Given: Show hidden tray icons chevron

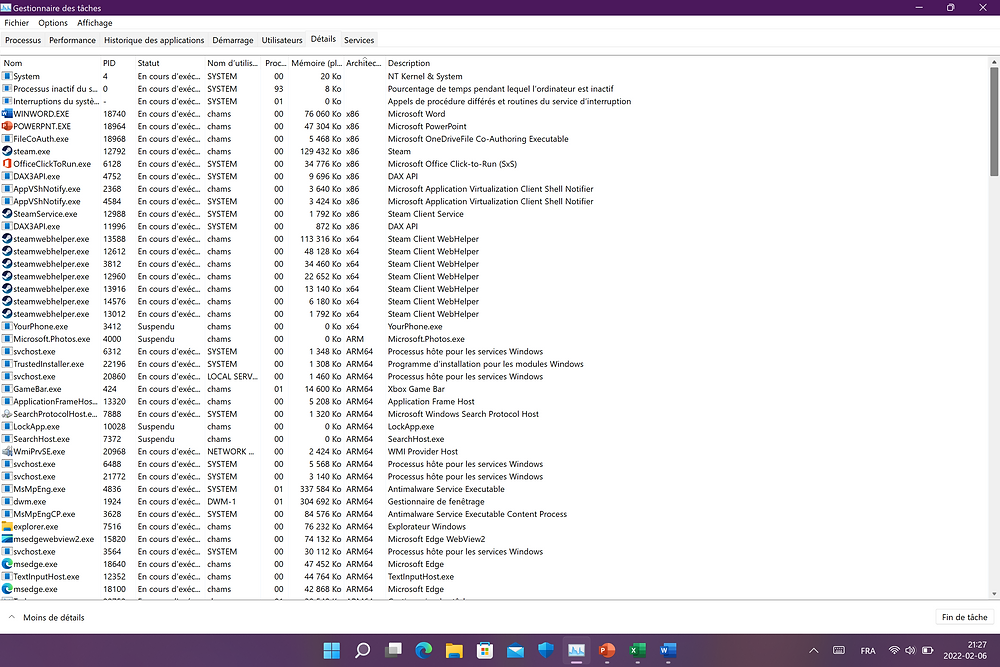Looking at the screenshot, I should (814, 650).
